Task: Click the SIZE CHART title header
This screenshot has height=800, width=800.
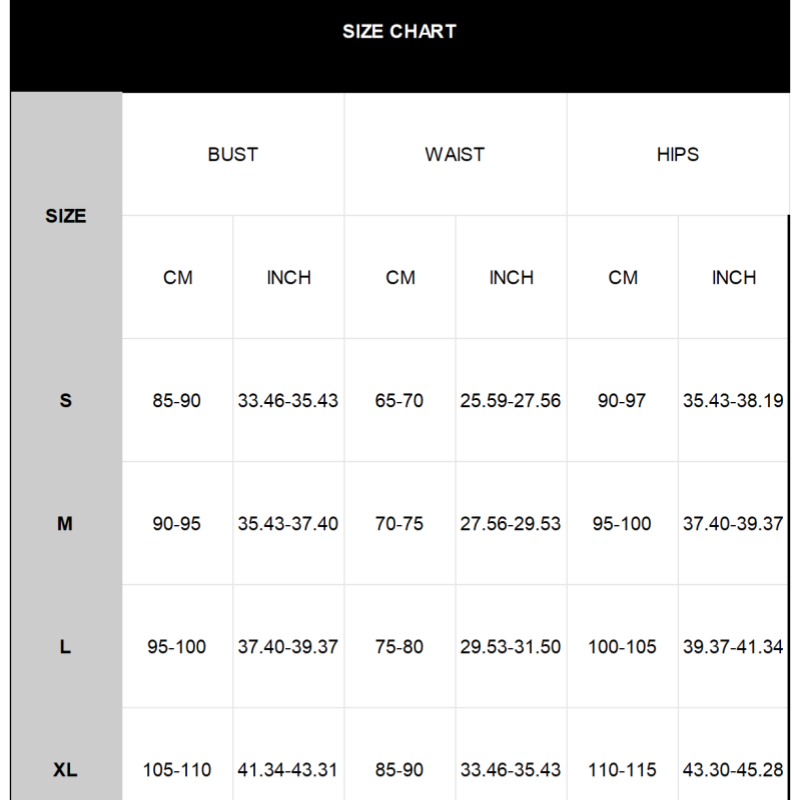Action: tap(399, 31)
